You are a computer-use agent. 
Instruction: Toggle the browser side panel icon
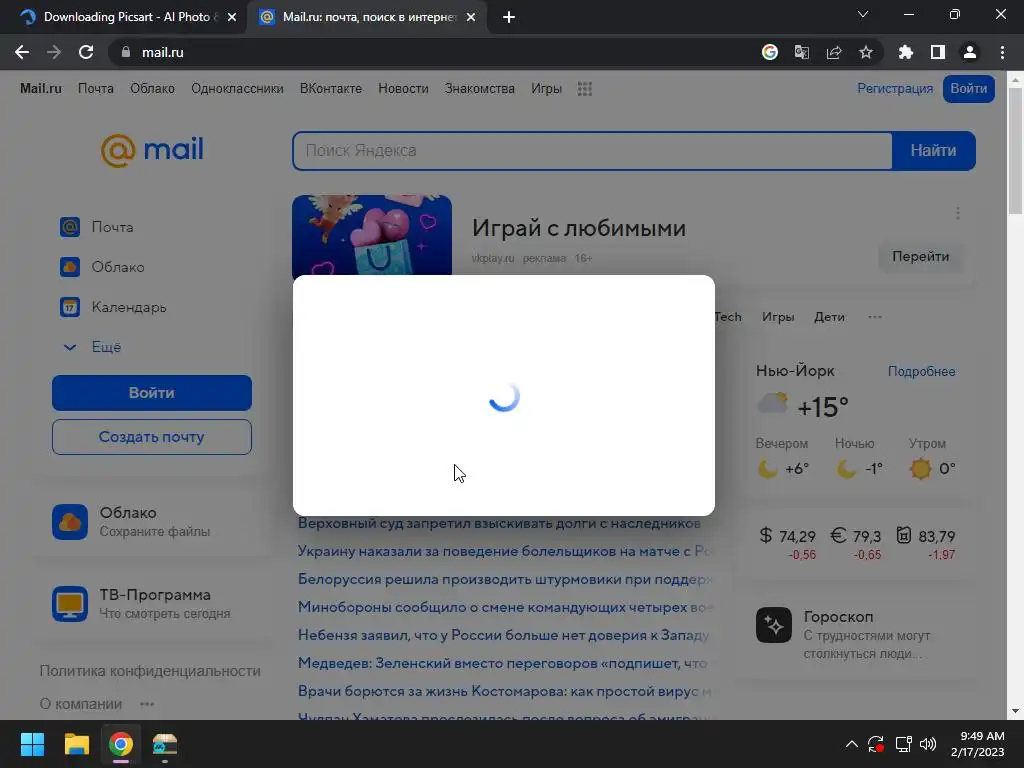pos(938,52)
